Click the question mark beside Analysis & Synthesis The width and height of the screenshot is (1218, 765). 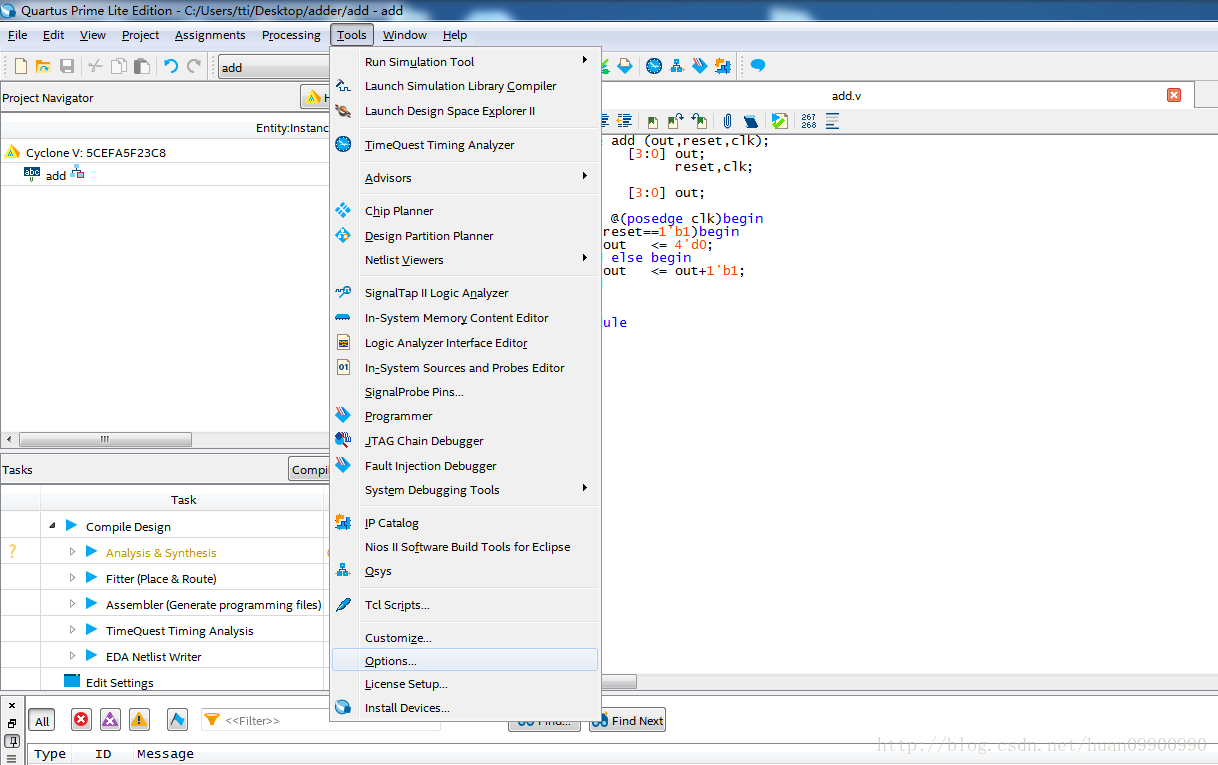tap(12, 551)
